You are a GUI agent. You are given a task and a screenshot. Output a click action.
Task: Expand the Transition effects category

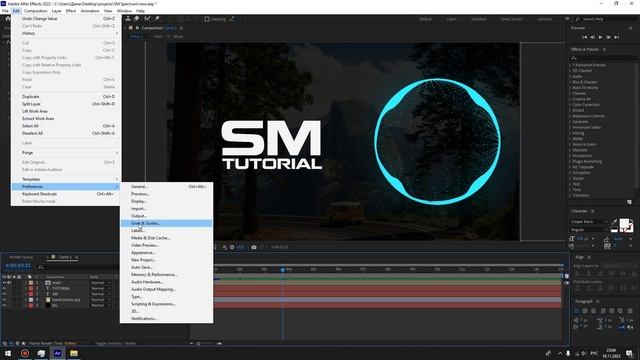(x=570, y=196)
